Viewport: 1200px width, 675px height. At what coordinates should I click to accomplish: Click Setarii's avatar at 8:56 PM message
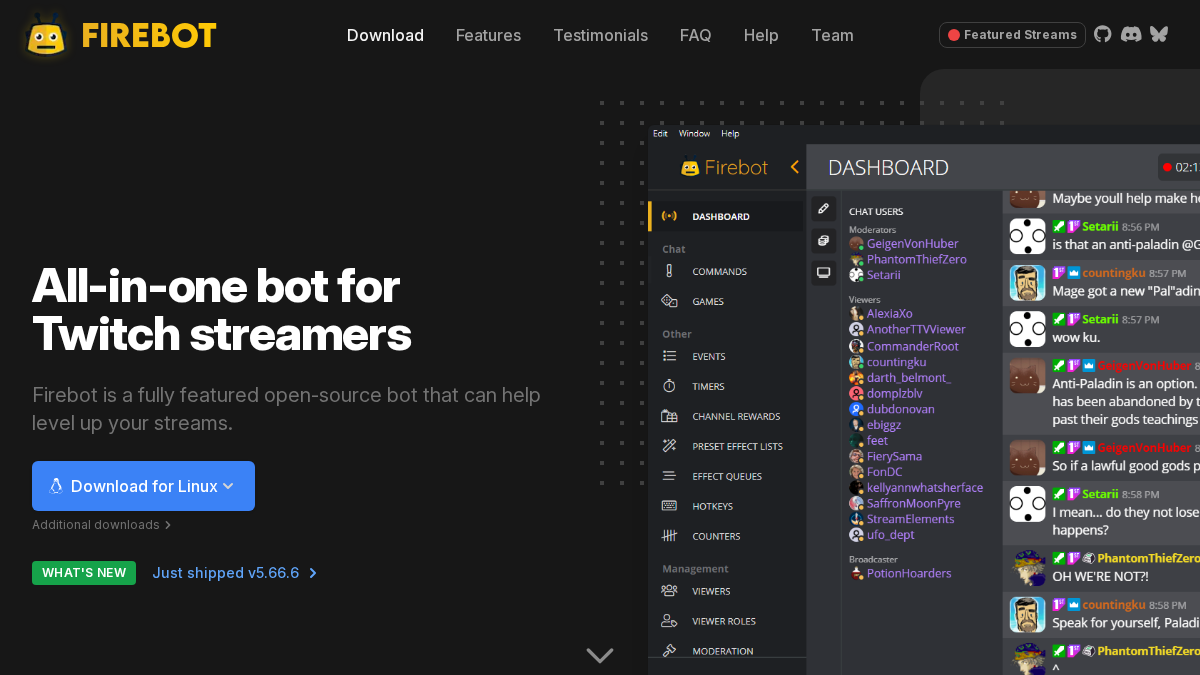(x=1027, y=236)
